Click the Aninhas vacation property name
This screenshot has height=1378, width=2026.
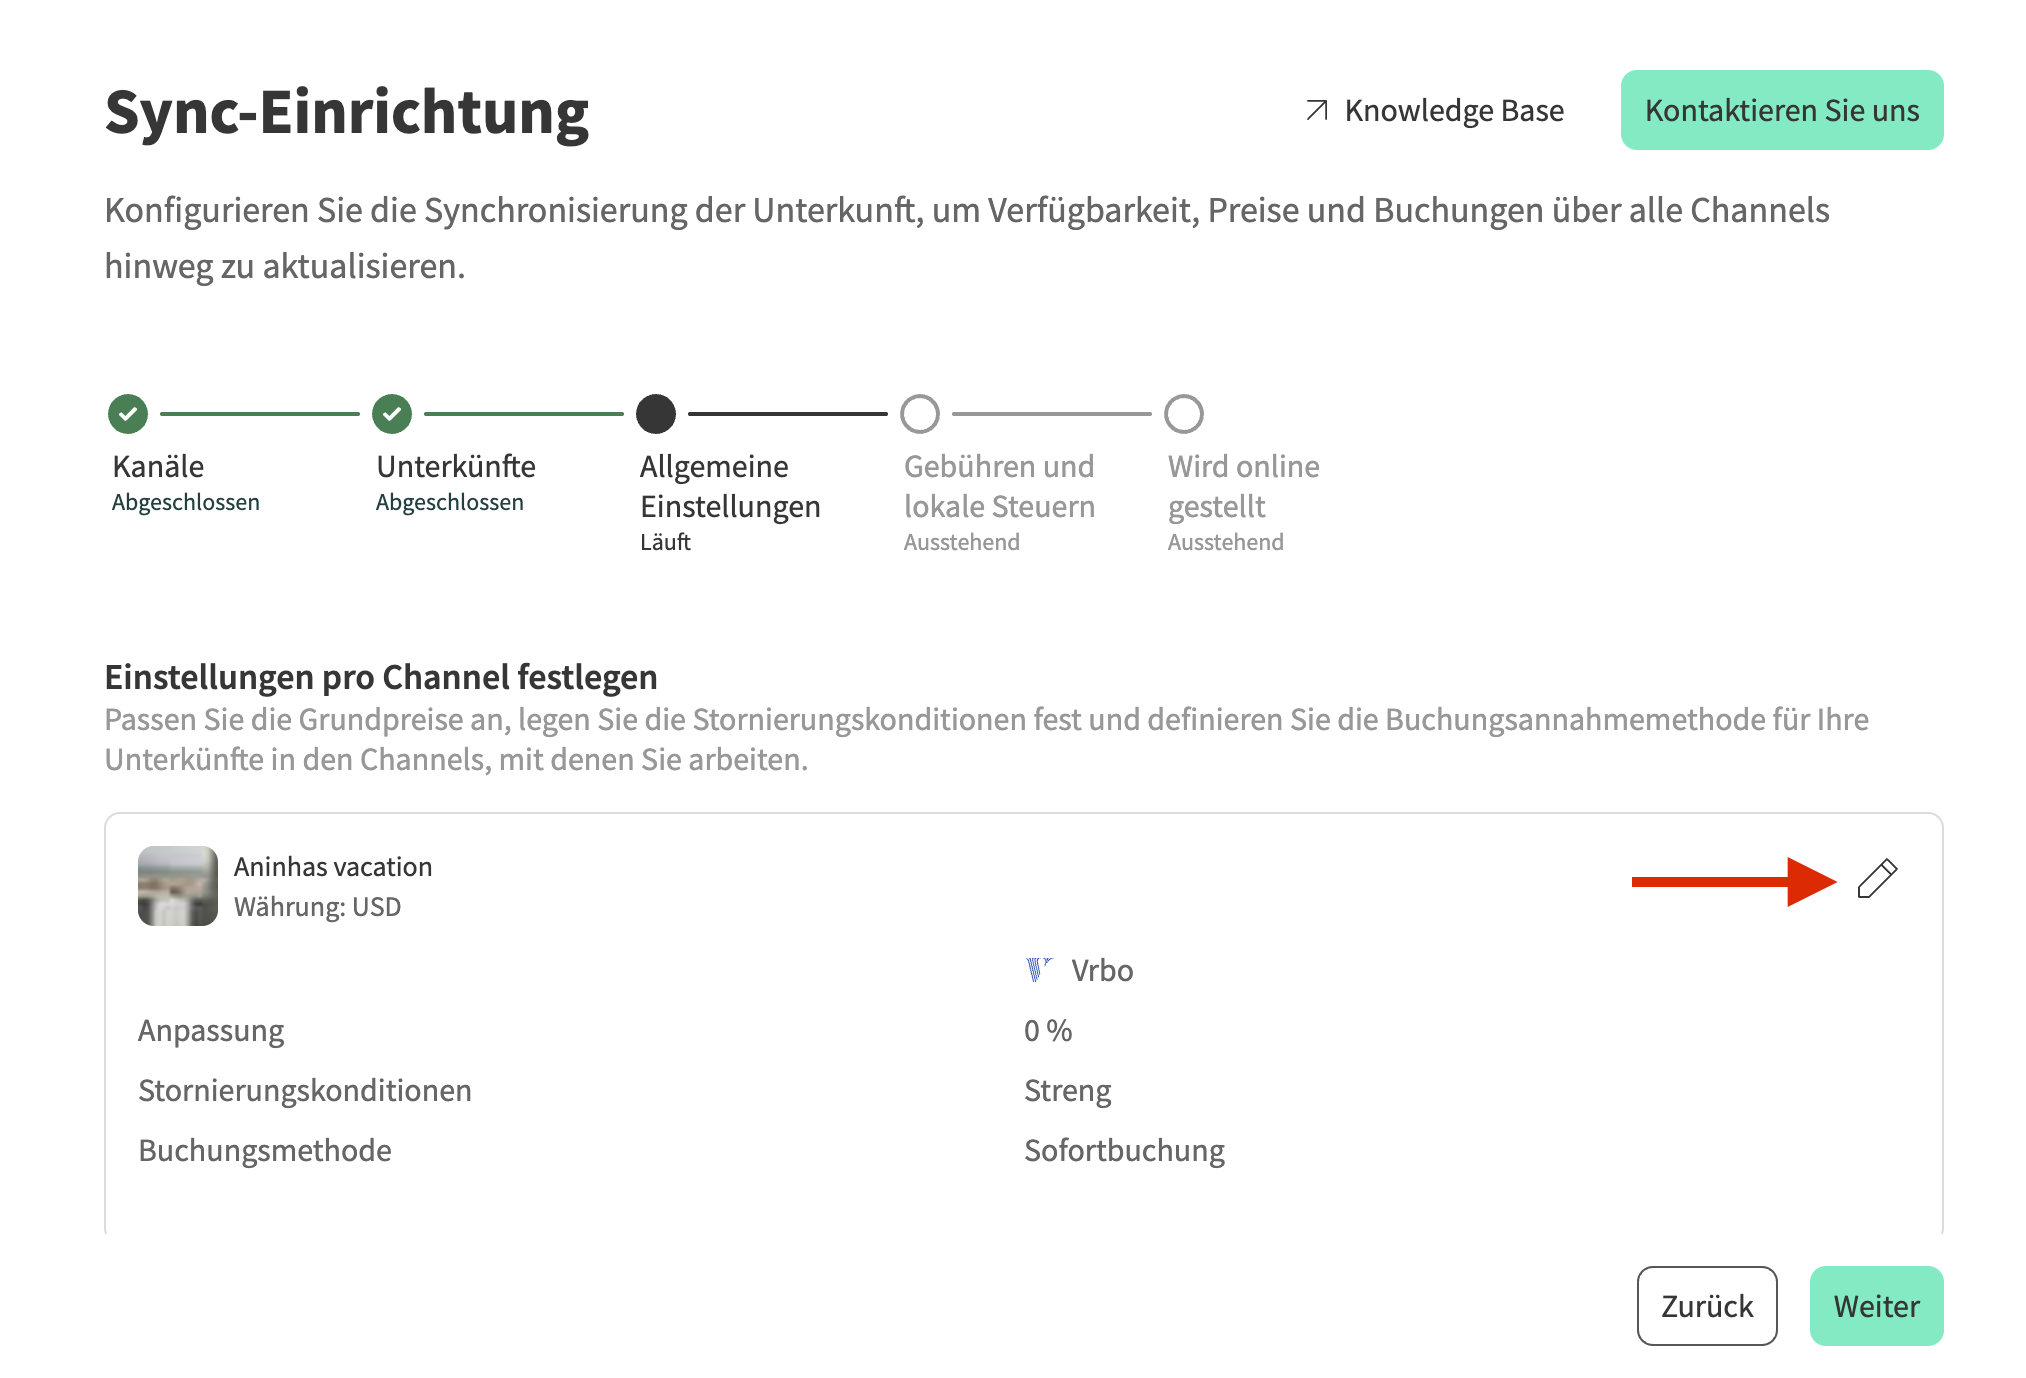point(333,867)
